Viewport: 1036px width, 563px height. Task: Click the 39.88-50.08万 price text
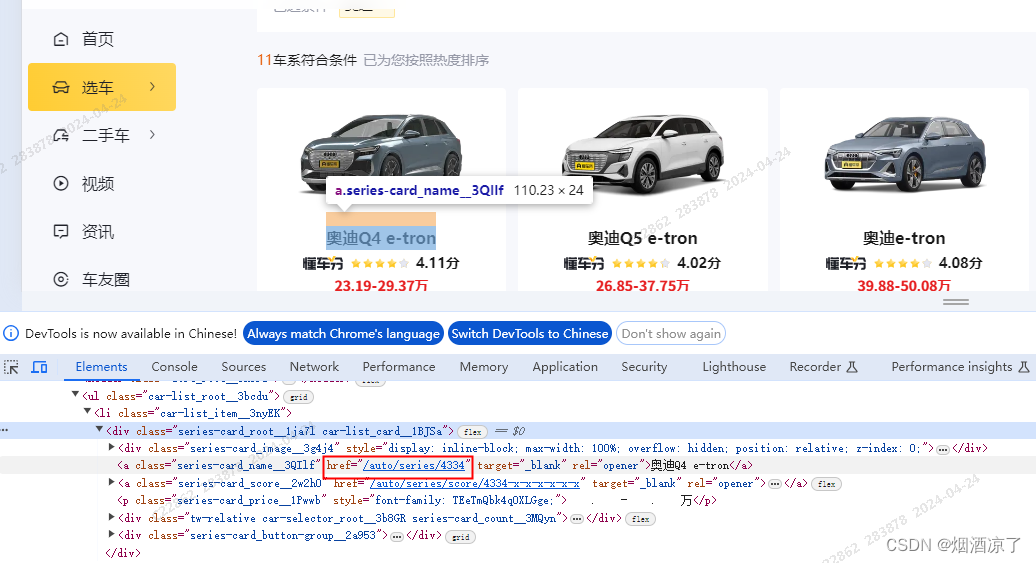point(904,285)
